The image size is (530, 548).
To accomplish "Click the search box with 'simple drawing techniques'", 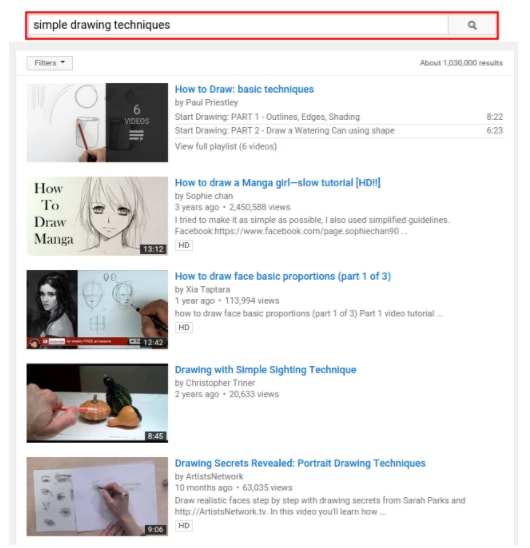I will (x=238, y=25).
